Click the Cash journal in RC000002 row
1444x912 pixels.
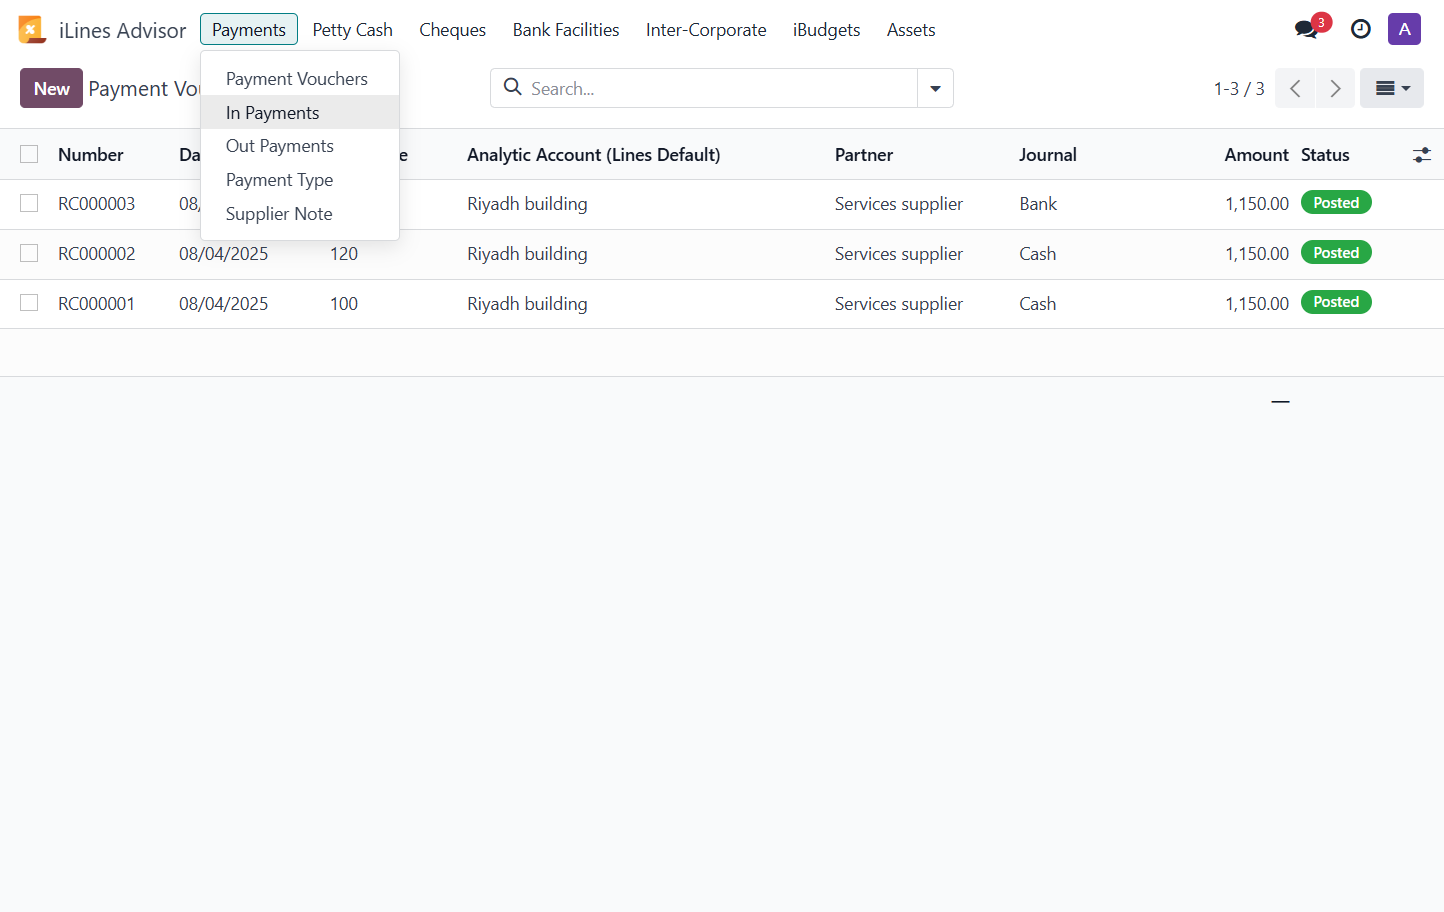tap(1038, 254)
